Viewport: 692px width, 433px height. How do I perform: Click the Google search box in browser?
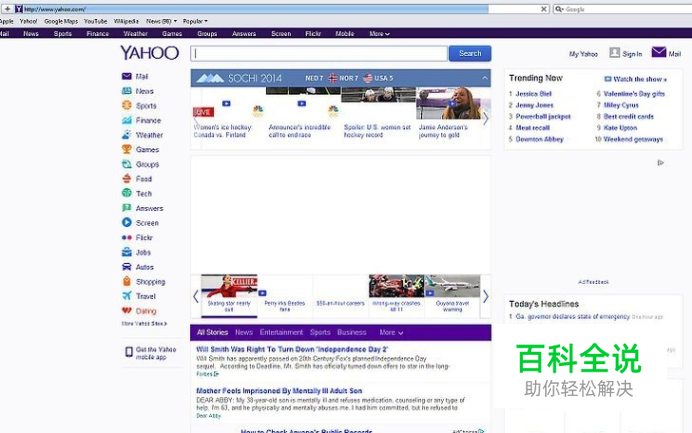pyautogui.click(x=622, y=9)
